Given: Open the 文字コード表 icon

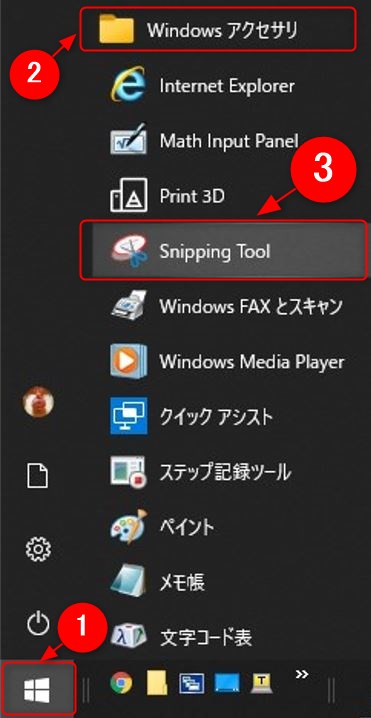Looking at the screenshot, I should point(128,636).
